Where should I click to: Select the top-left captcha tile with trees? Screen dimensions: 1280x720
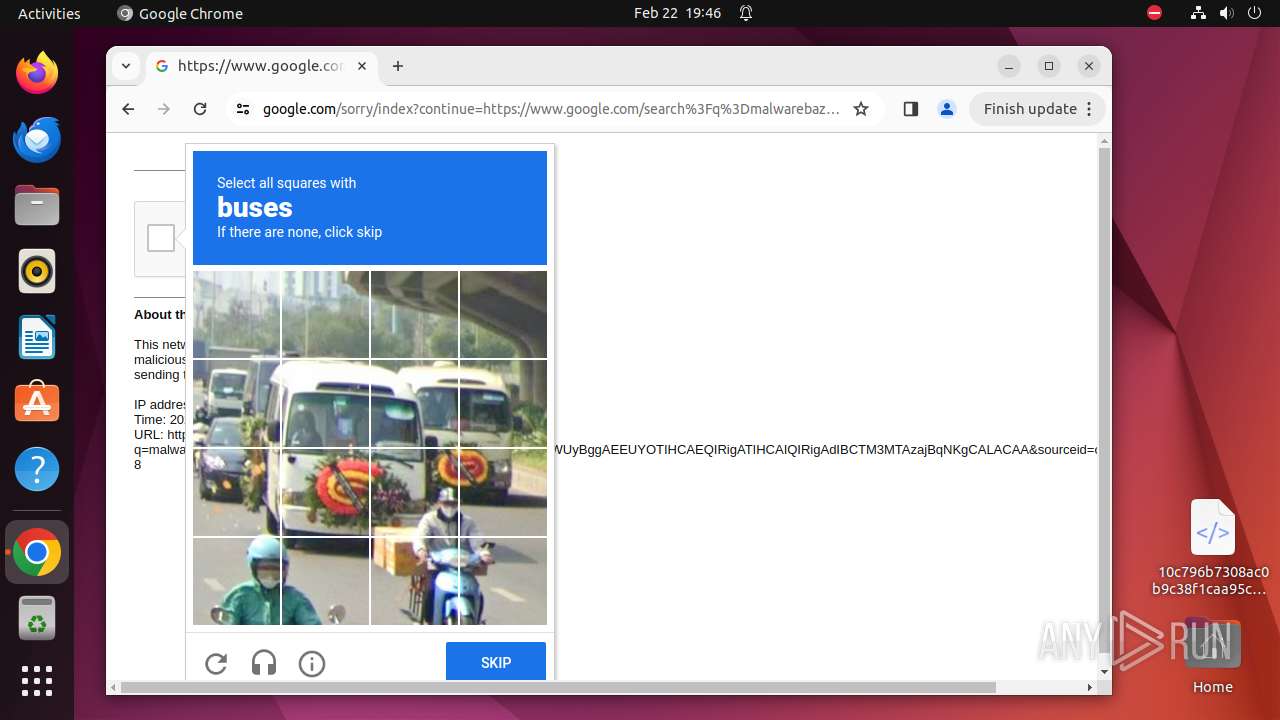[237, 314]
